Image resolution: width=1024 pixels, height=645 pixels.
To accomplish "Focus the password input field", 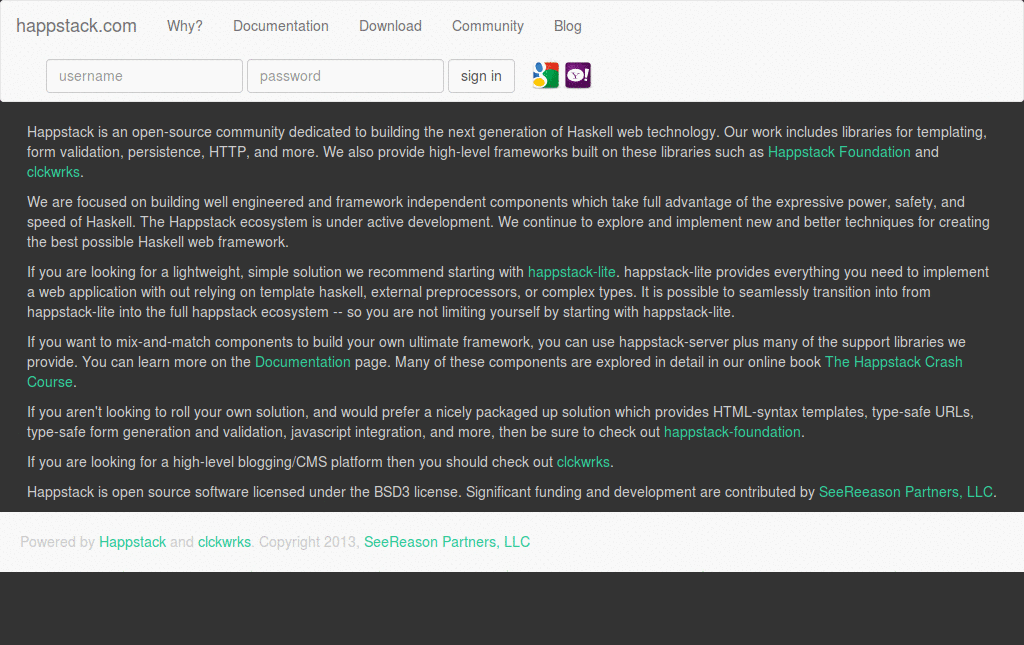I will 345,76.
